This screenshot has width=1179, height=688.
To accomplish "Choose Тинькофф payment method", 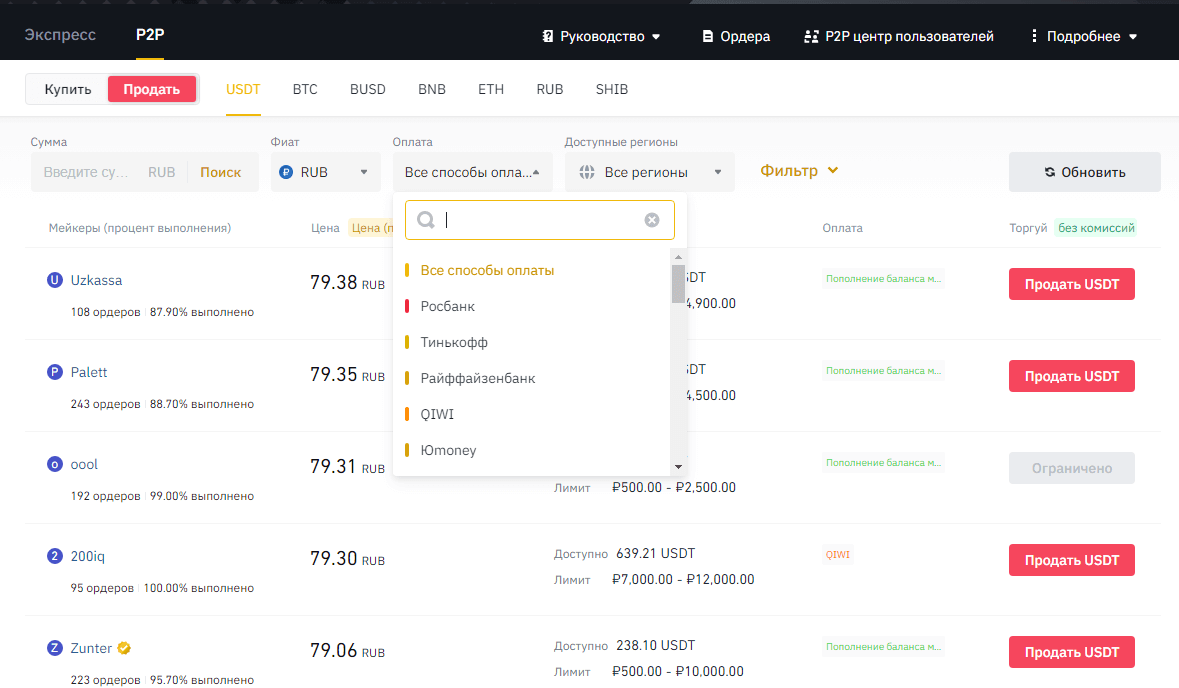I will [454, 342].
